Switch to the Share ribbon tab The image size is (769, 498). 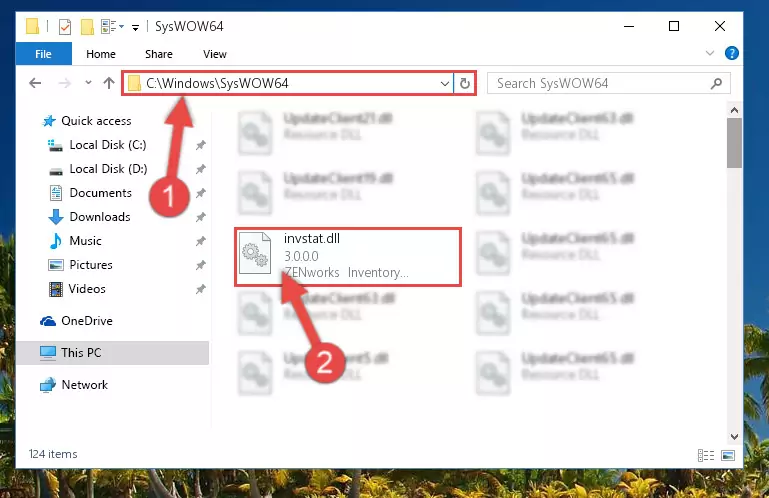coord(158,54)
